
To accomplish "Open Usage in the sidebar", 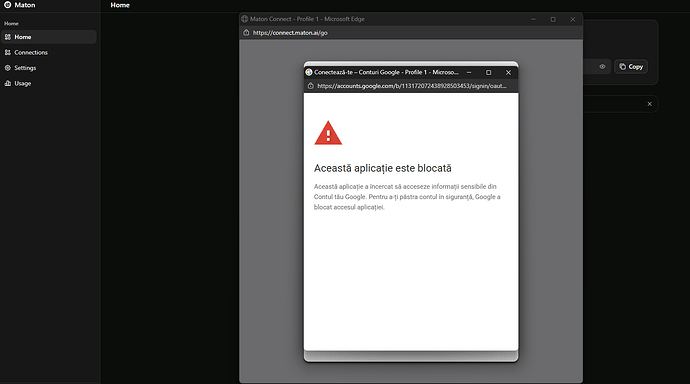I will coord(49,83).
